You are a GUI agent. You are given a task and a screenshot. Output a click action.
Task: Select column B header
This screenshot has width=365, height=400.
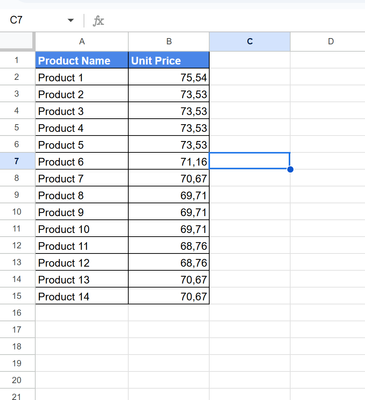click(169, 41)
